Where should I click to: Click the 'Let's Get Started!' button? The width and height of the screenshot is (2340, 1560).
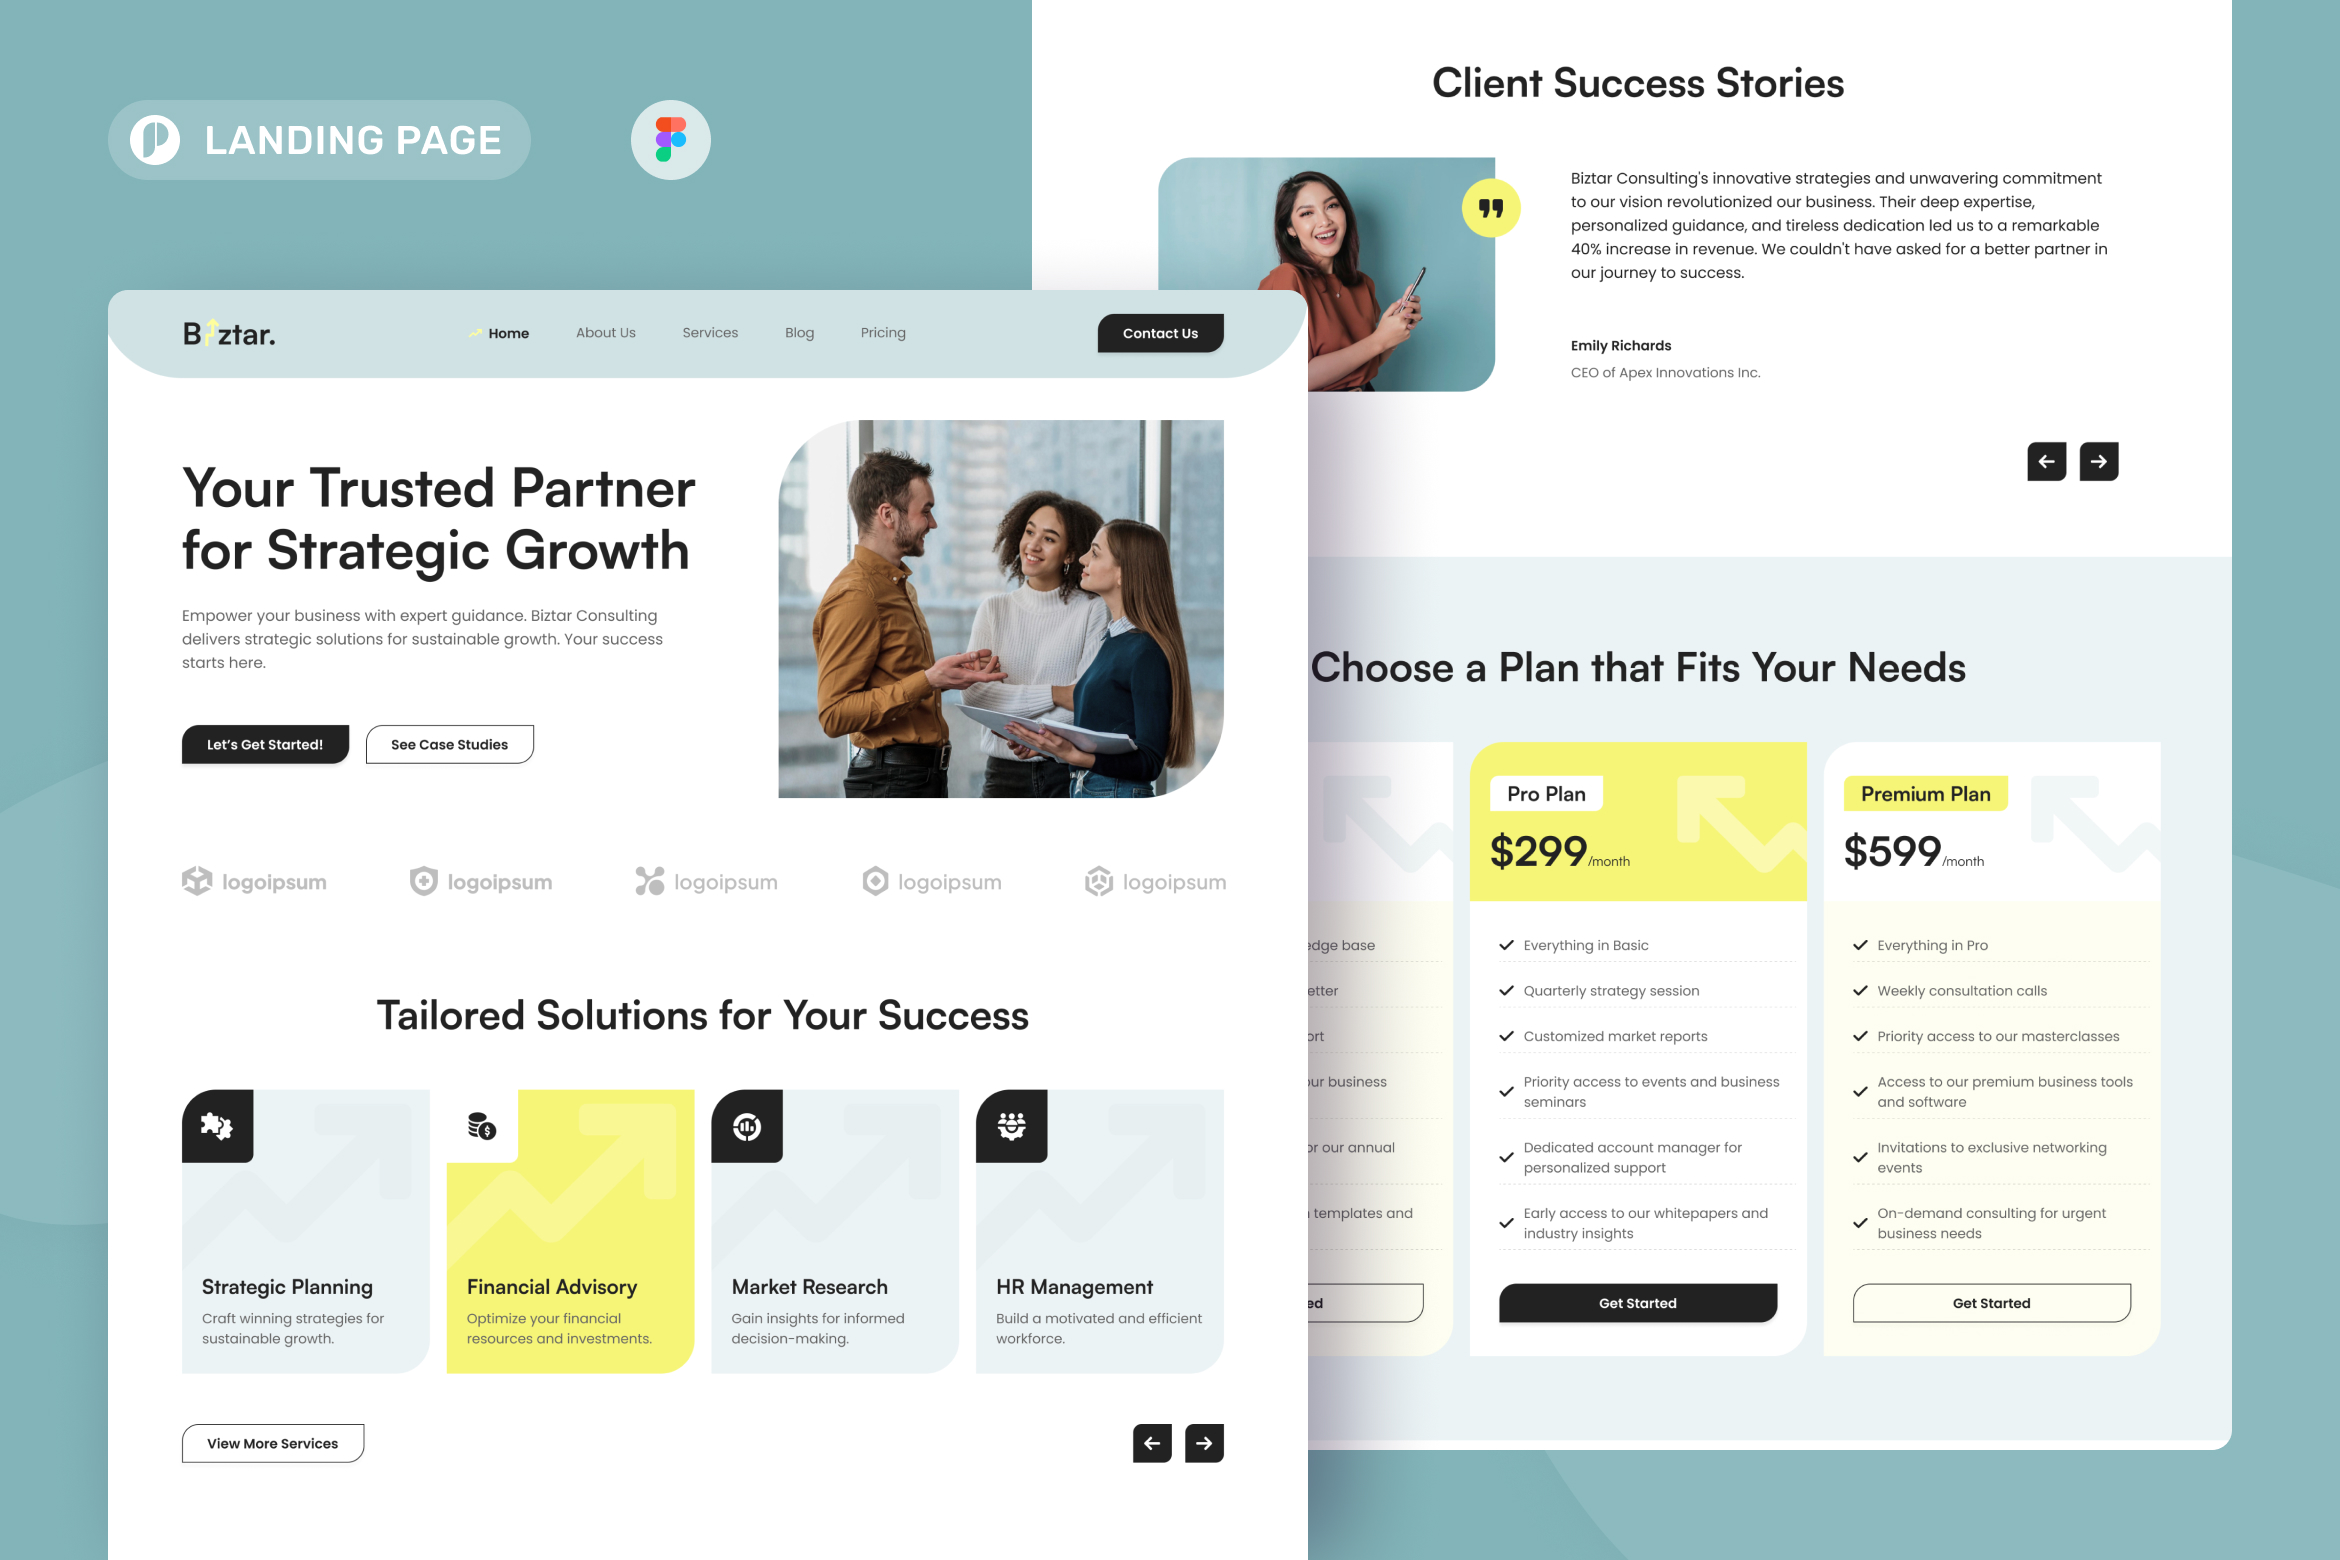(x=265, y=743)
